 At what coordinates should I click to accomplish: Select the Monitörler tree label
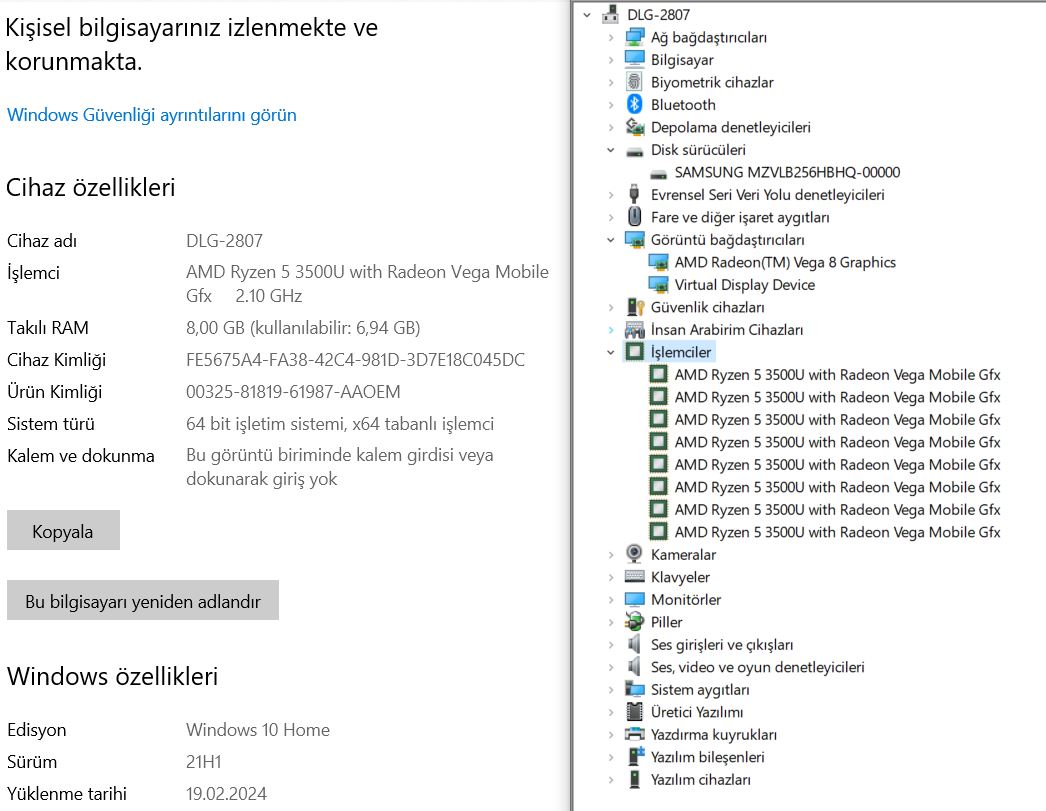point(686,600)
